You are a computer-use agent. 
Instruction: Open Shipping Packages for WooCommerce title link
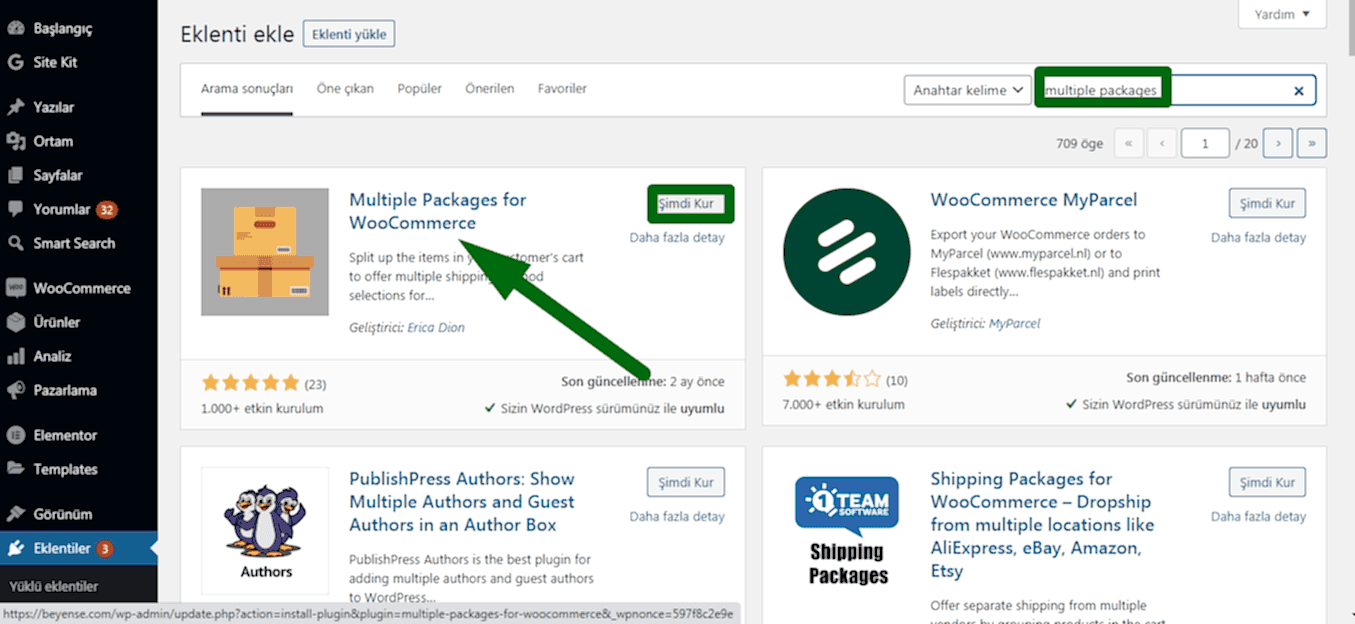1042,525
